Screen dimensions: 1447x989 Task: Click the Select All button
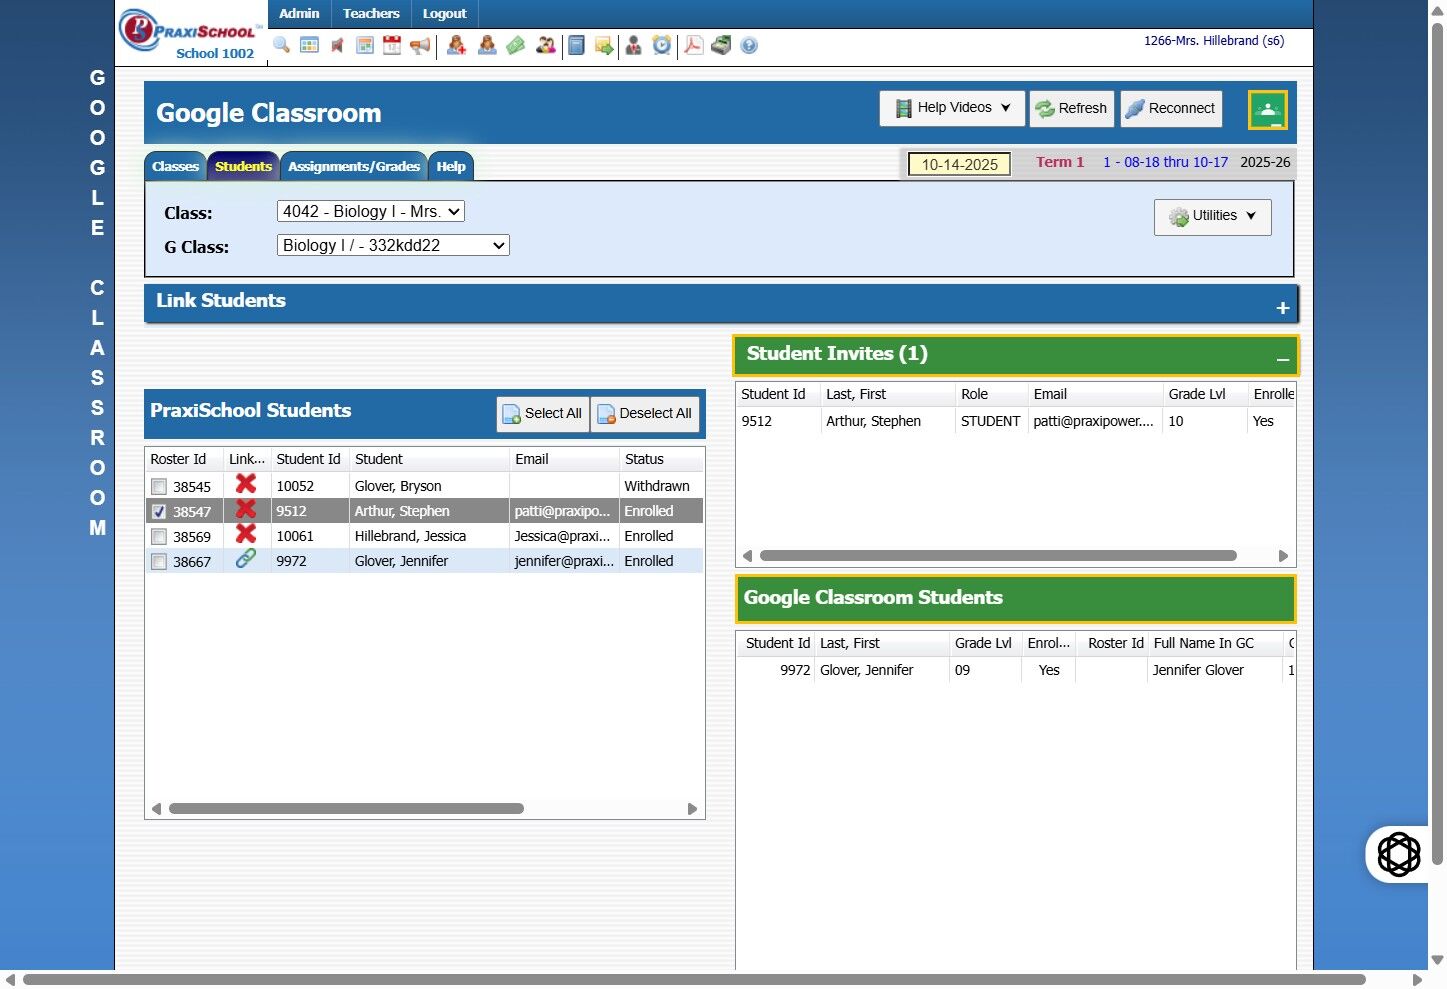[542, 414]
